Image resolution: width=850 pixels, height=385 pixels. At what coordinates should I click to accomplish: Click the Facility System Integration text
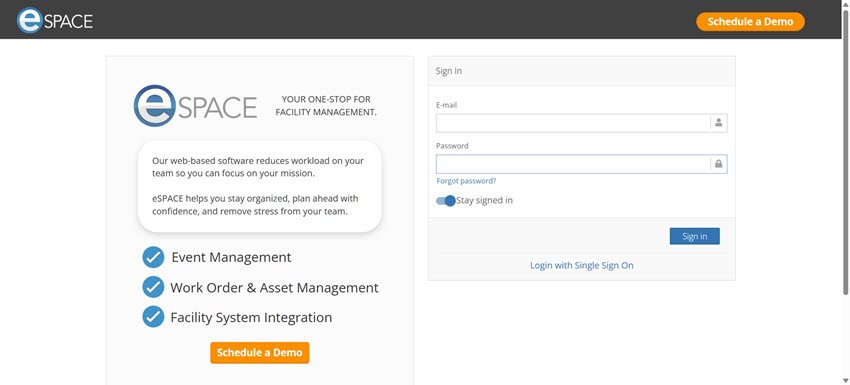[x=251, y=317]
